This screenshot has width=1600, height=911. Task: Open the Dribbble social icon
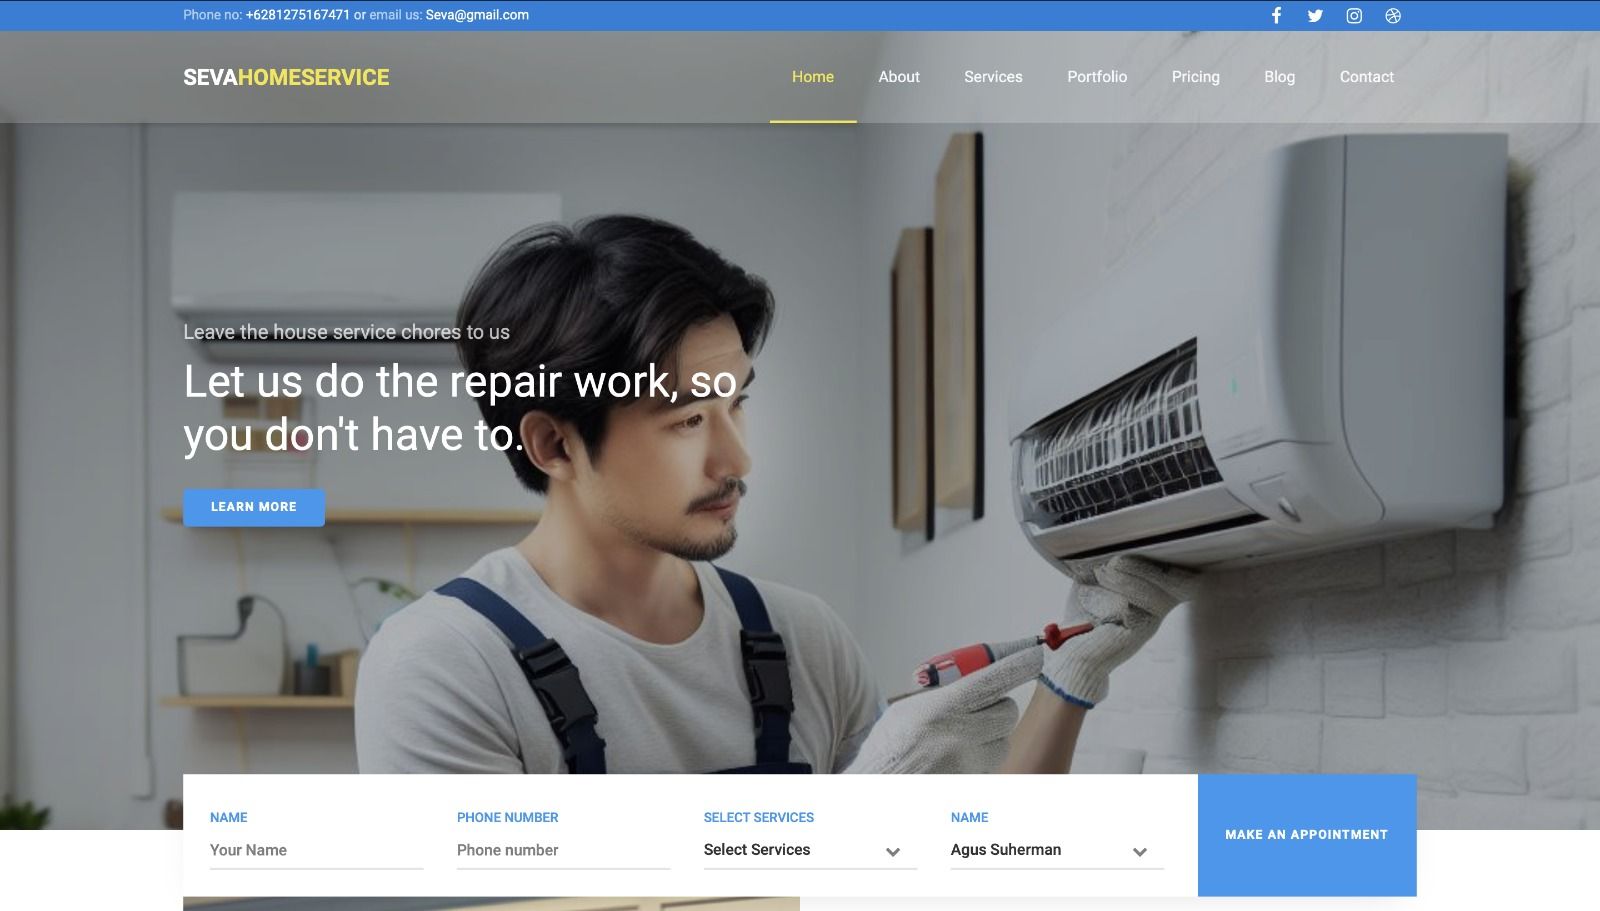(1393, 15)
